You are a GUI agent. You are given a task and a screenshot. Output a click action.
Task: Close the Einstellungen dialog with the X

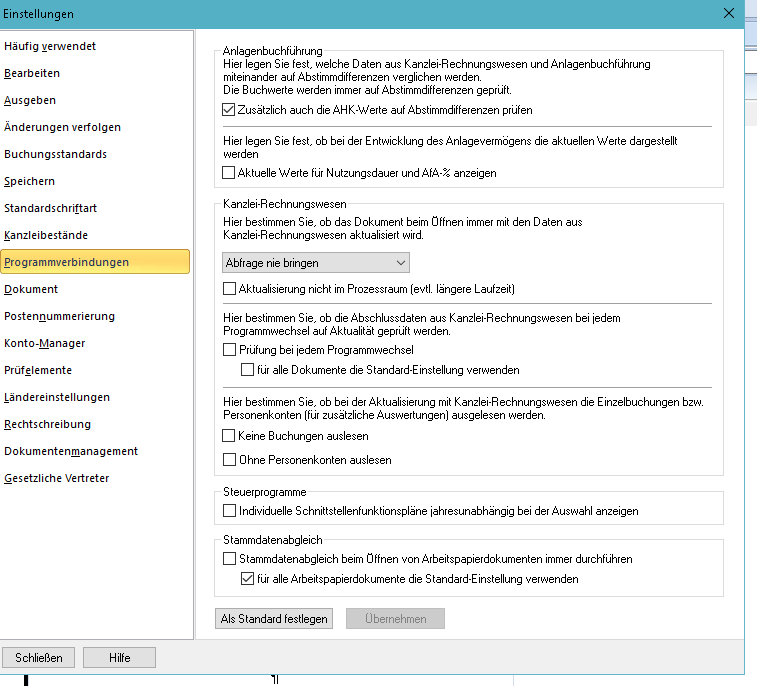coord(729,14)
